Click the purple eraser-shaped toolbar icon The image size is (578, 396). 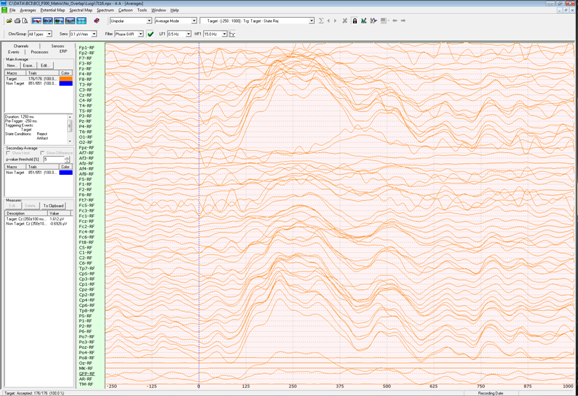[97, 21]
